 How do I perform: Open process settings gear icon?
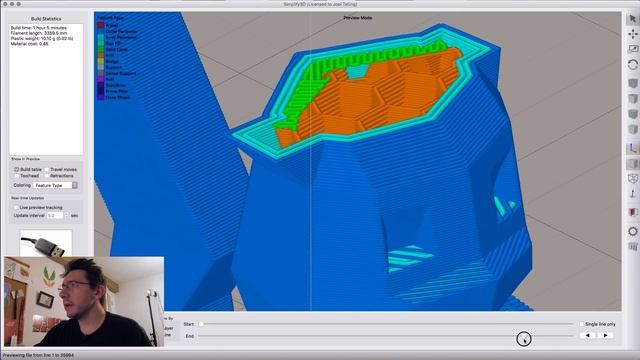pos(633,231)
